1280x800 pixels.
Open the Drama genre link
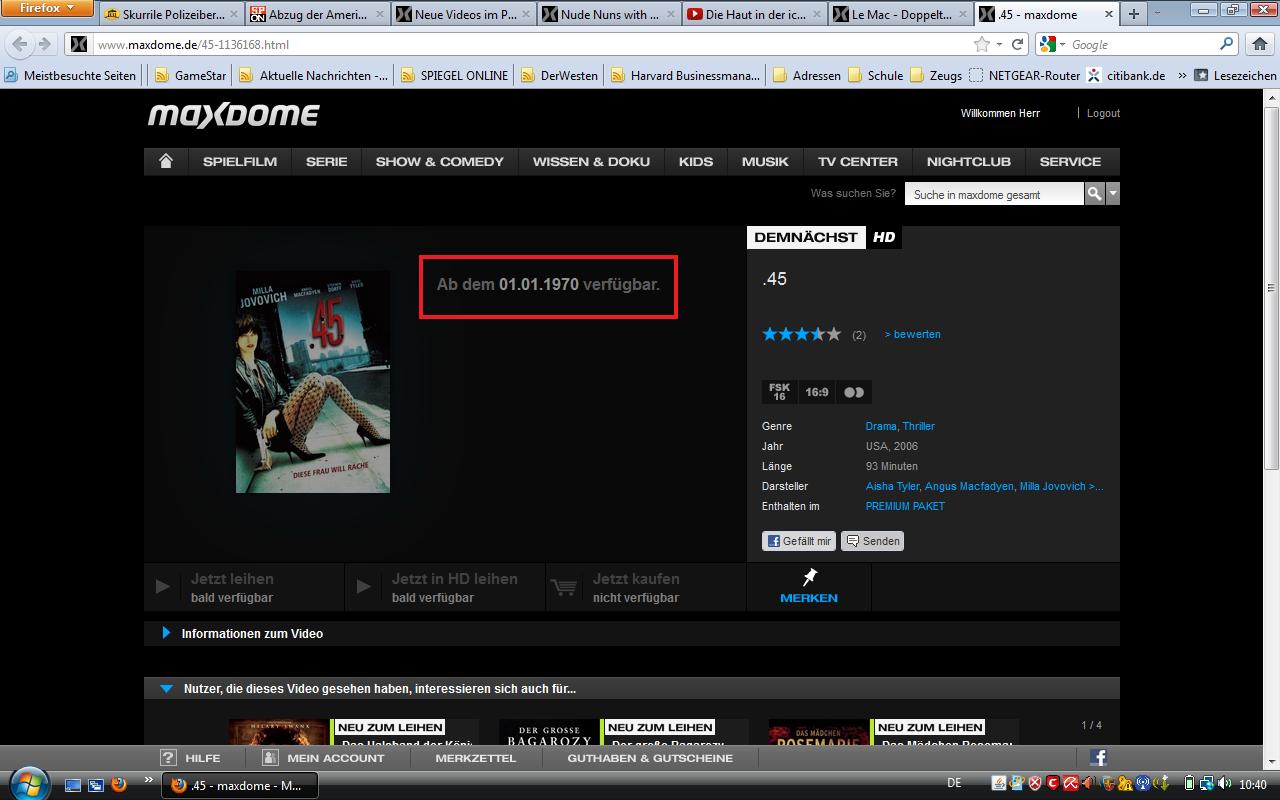881,426
